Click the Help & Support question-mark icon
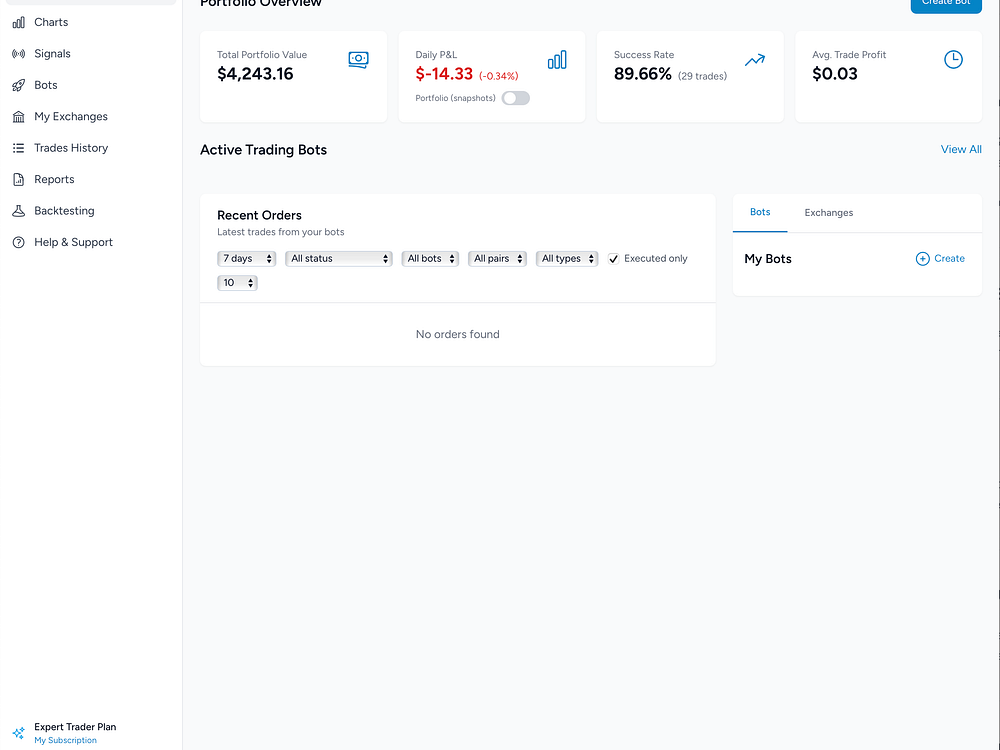This screenshot has width=1000, height=750. tap(18, 243)
